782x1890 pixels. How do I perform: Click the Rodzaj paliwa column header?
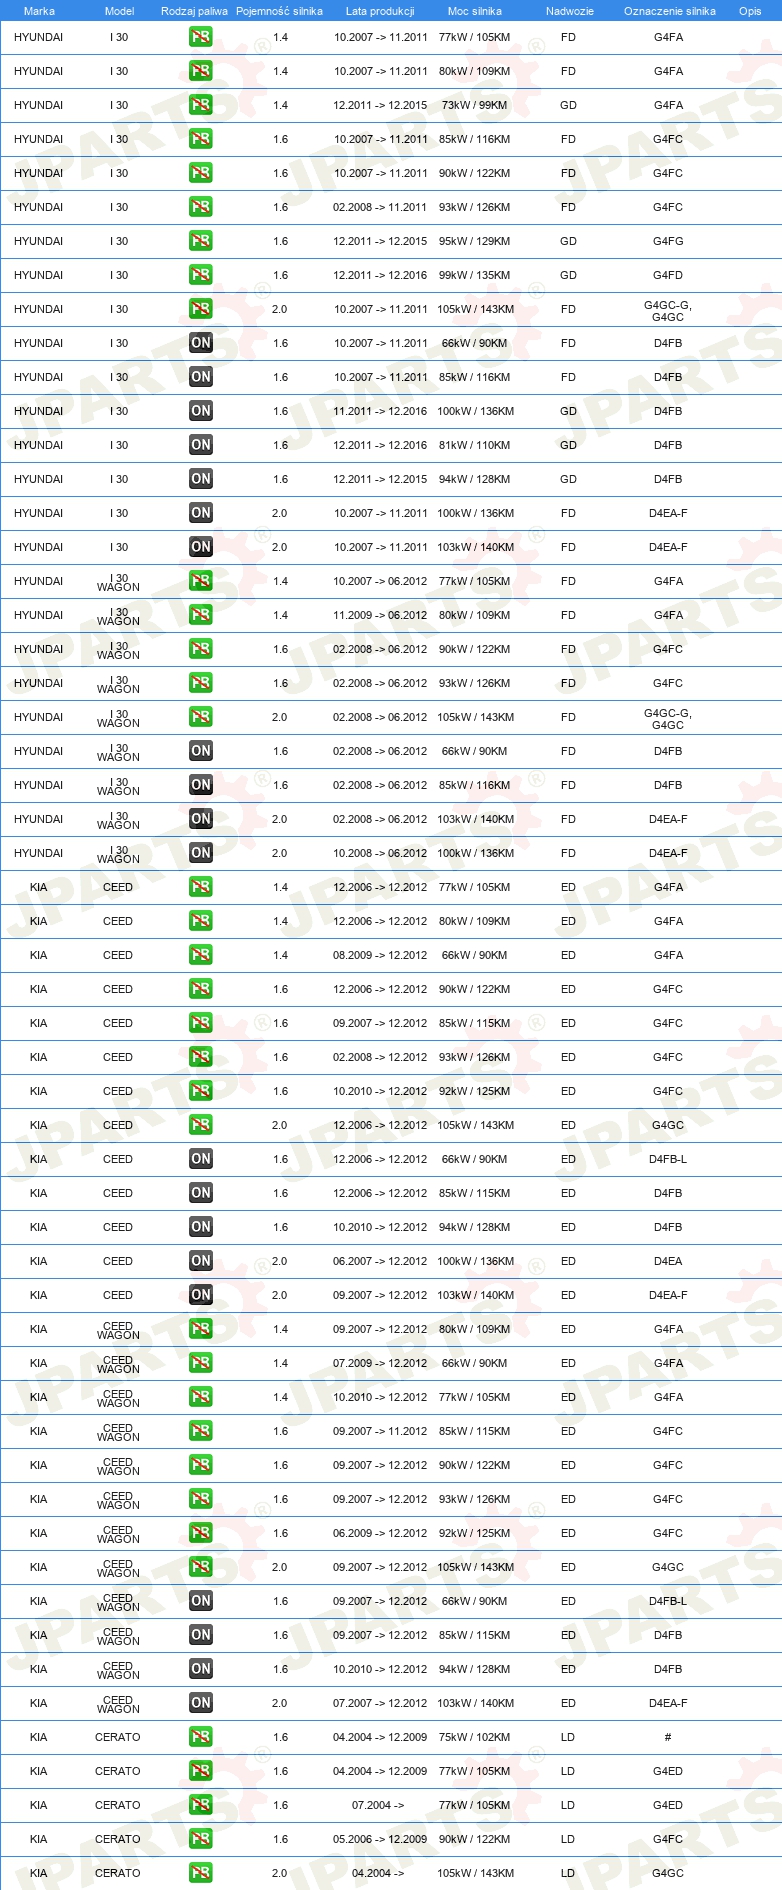coord(194,11)
